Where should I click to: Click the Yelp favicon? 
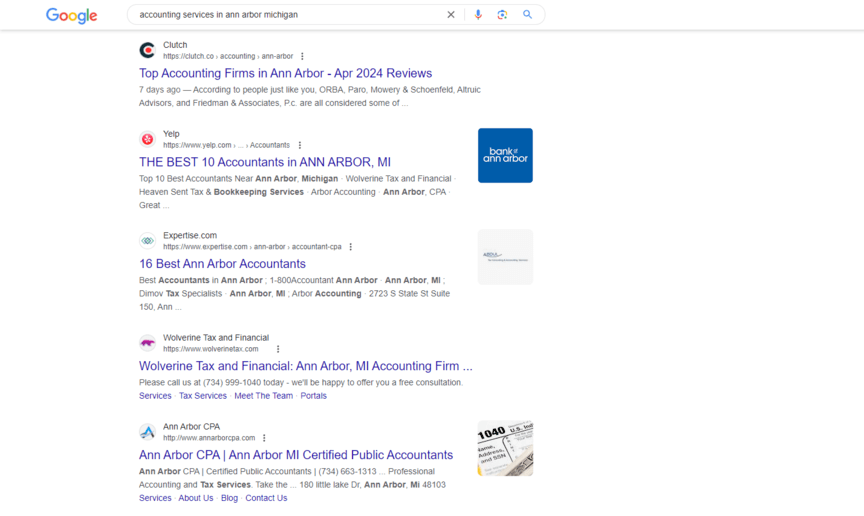click(147, 139)
